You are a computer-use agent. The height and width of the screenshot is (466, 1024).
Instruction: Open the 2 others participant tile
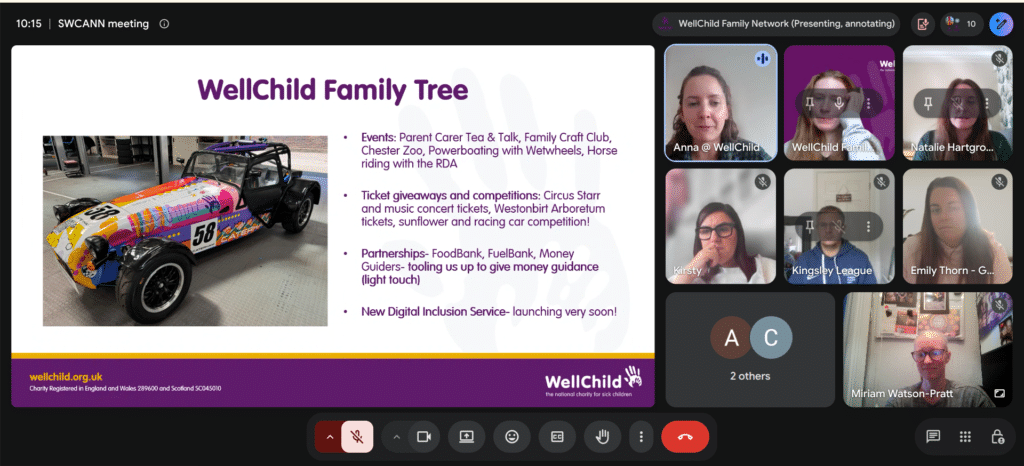(x=750, y=349)
